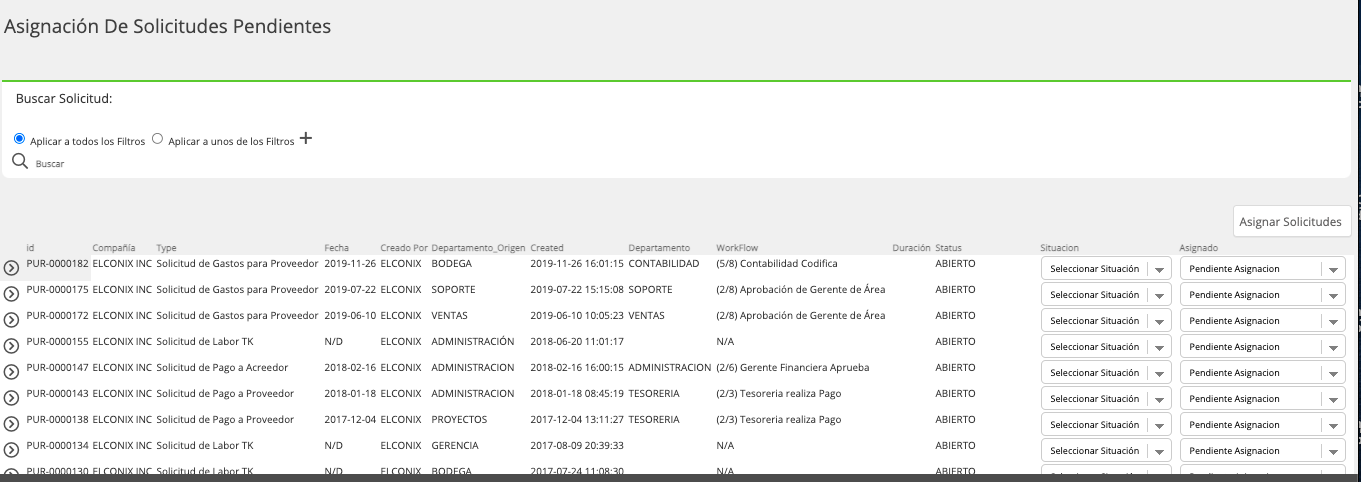
Task: Click the PUR-0000175 id cell
Action: pyautogui.click(x=58, y=289)
